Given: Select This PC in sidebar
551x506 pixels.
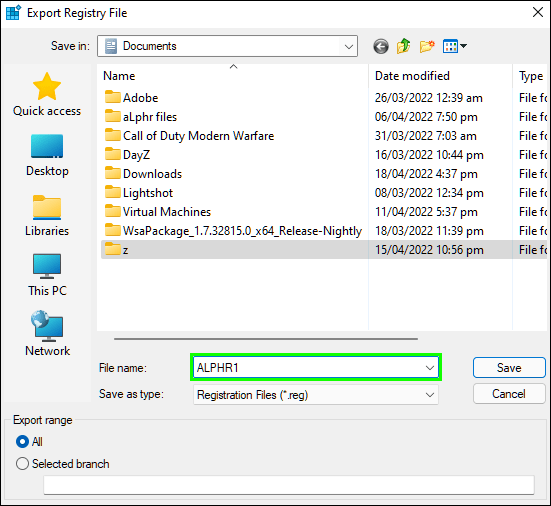Looking at the screenshot, I should (47, 275).
